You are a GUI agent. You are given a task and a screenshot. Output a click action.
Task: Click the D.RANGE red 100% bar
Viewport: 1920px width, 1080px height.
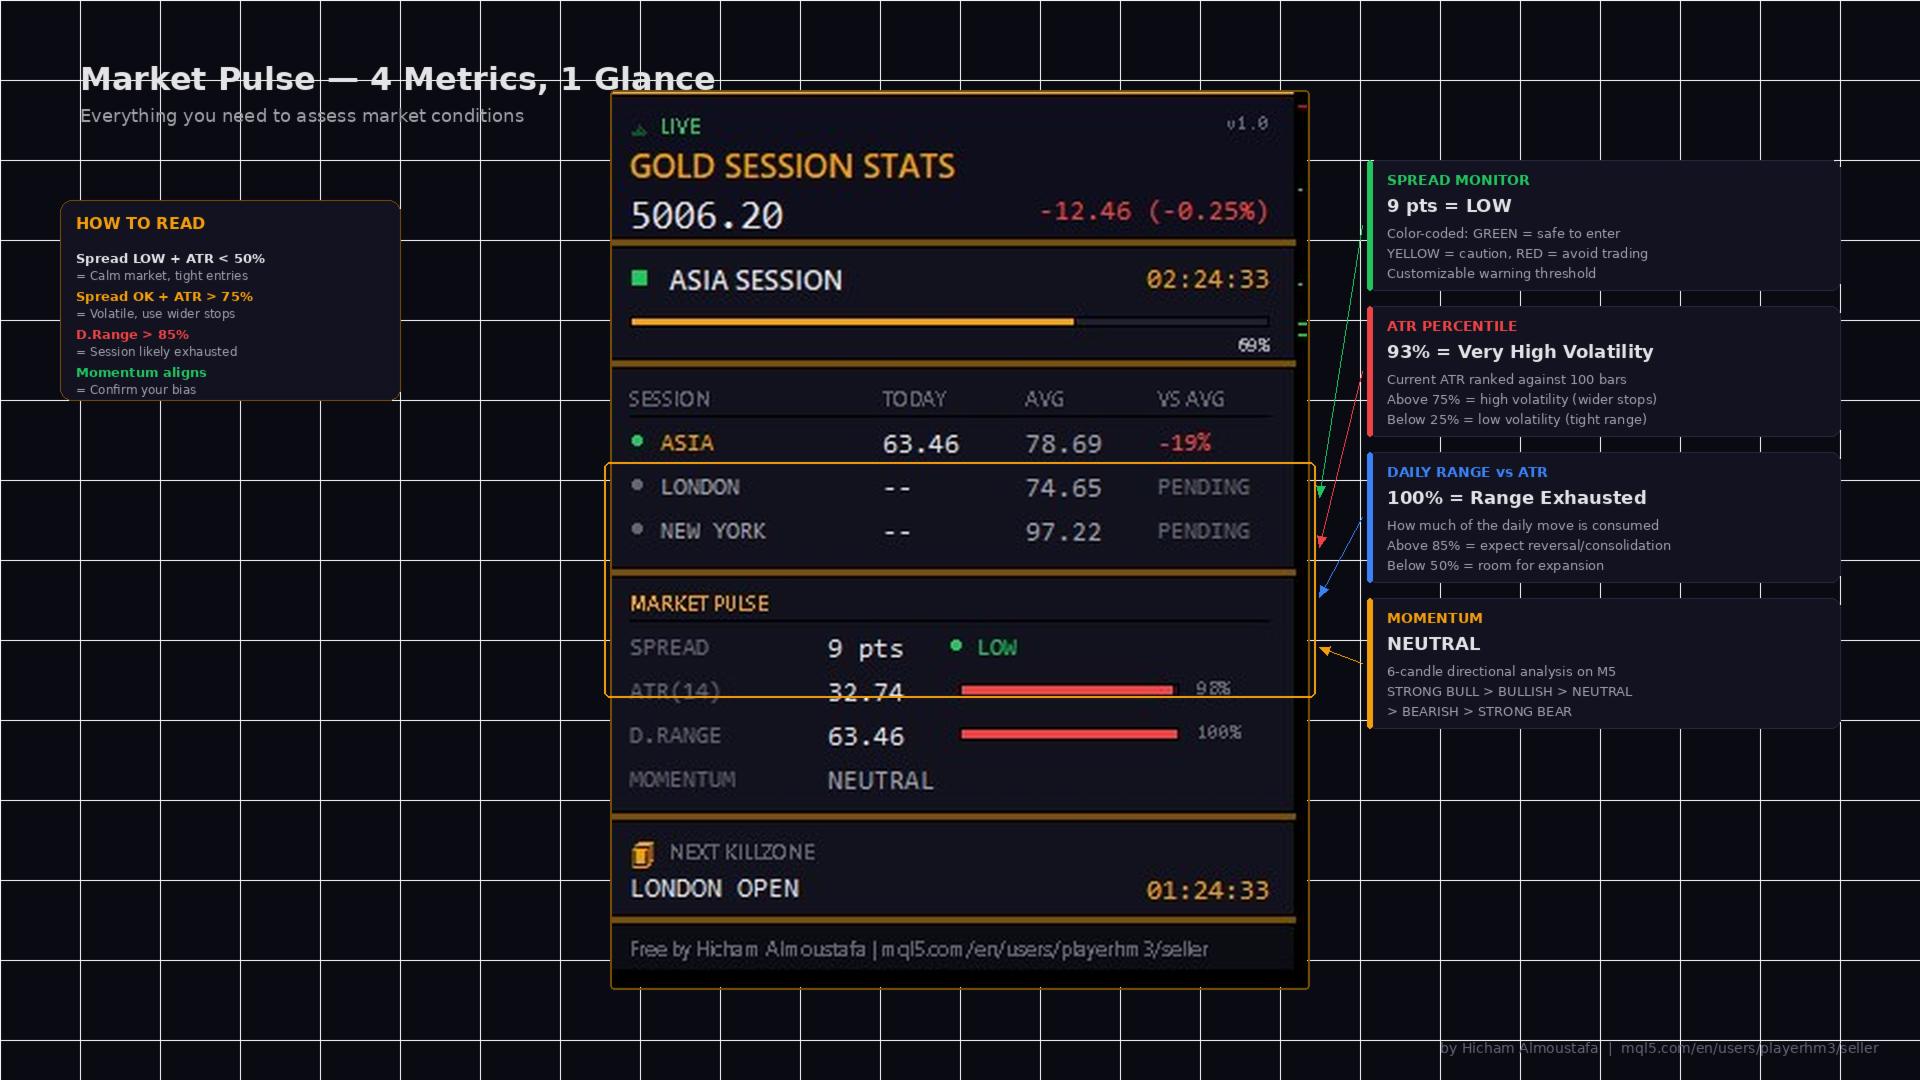1069,734
